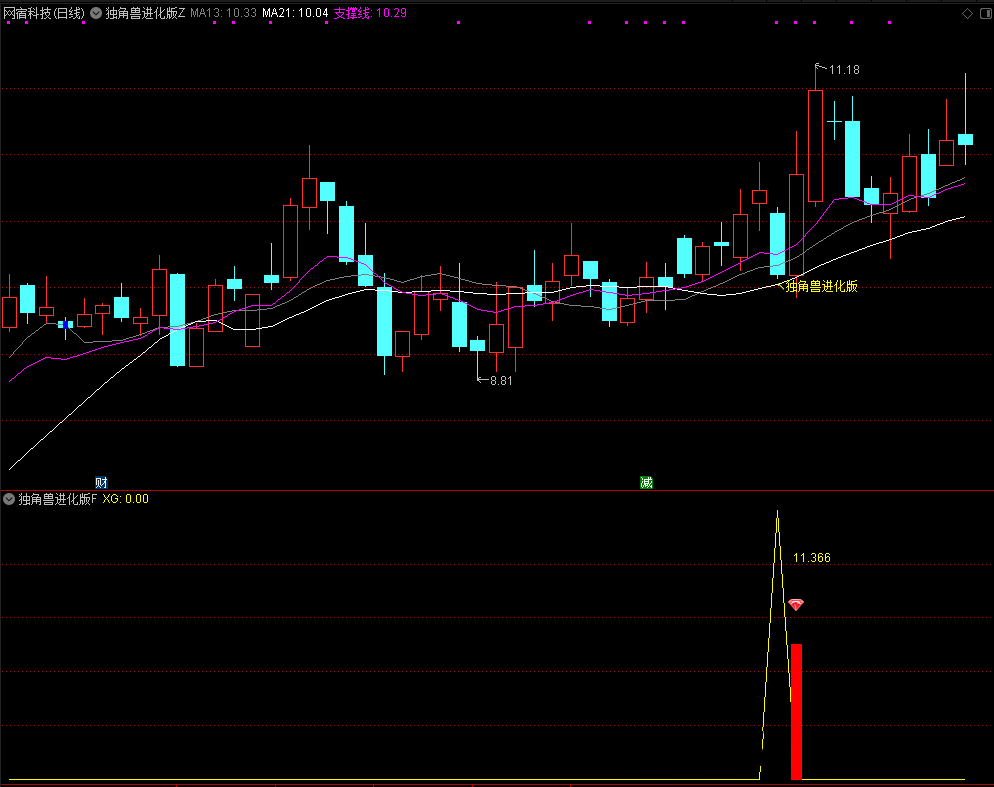Click the diamond icon in top-right corner
The width and height of the screenshot is (994, 787).
pos(966,13)
